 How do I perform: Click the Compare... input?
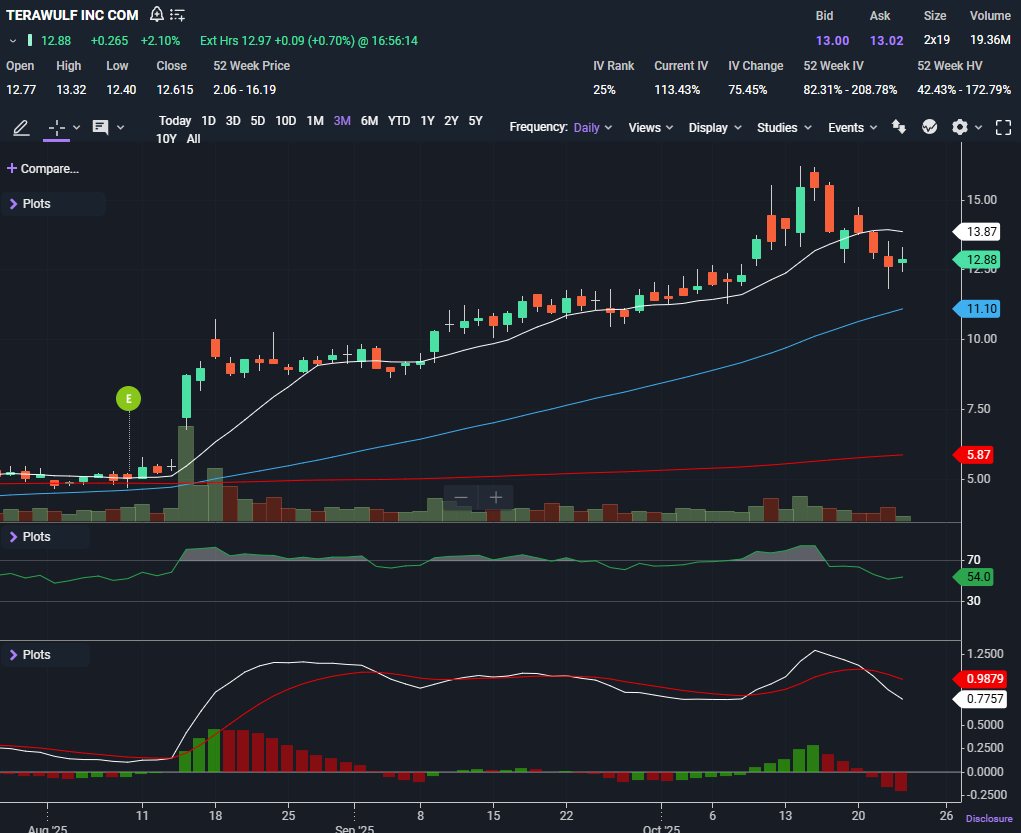click(49, 169)
